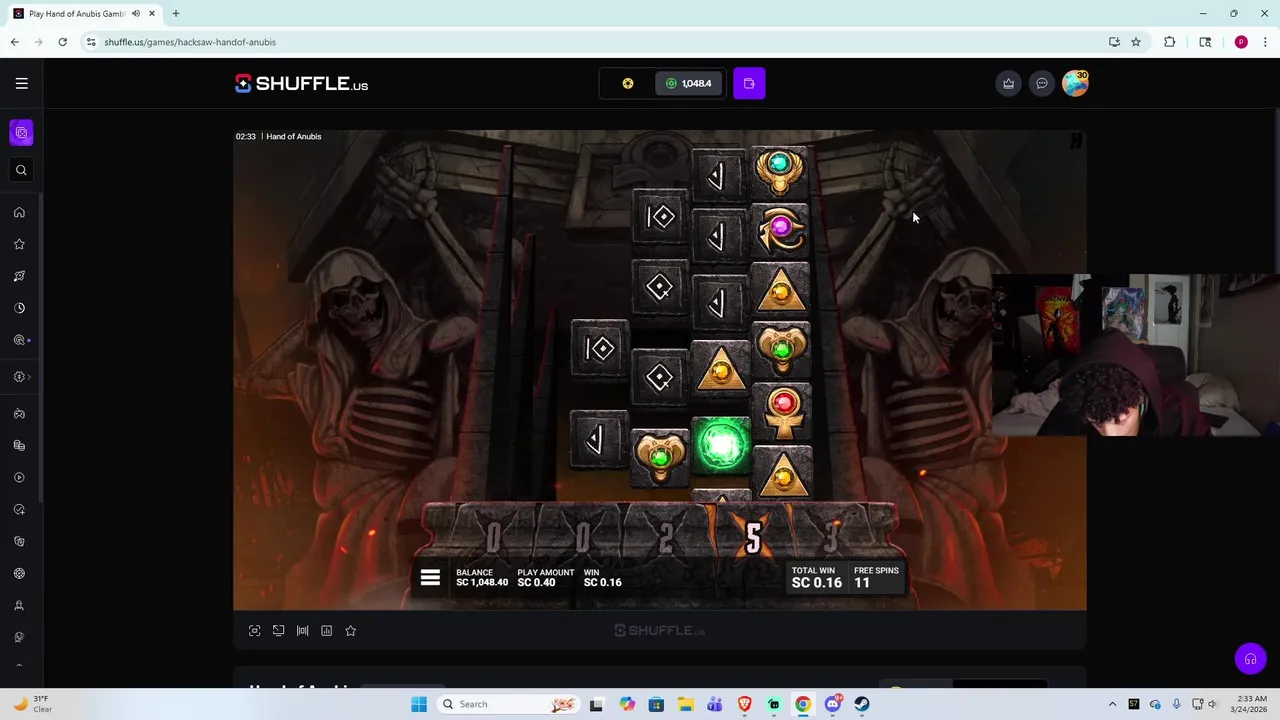Open the purple wallet button
This screenshot has width=1280, height=720.
click(749, 84)
